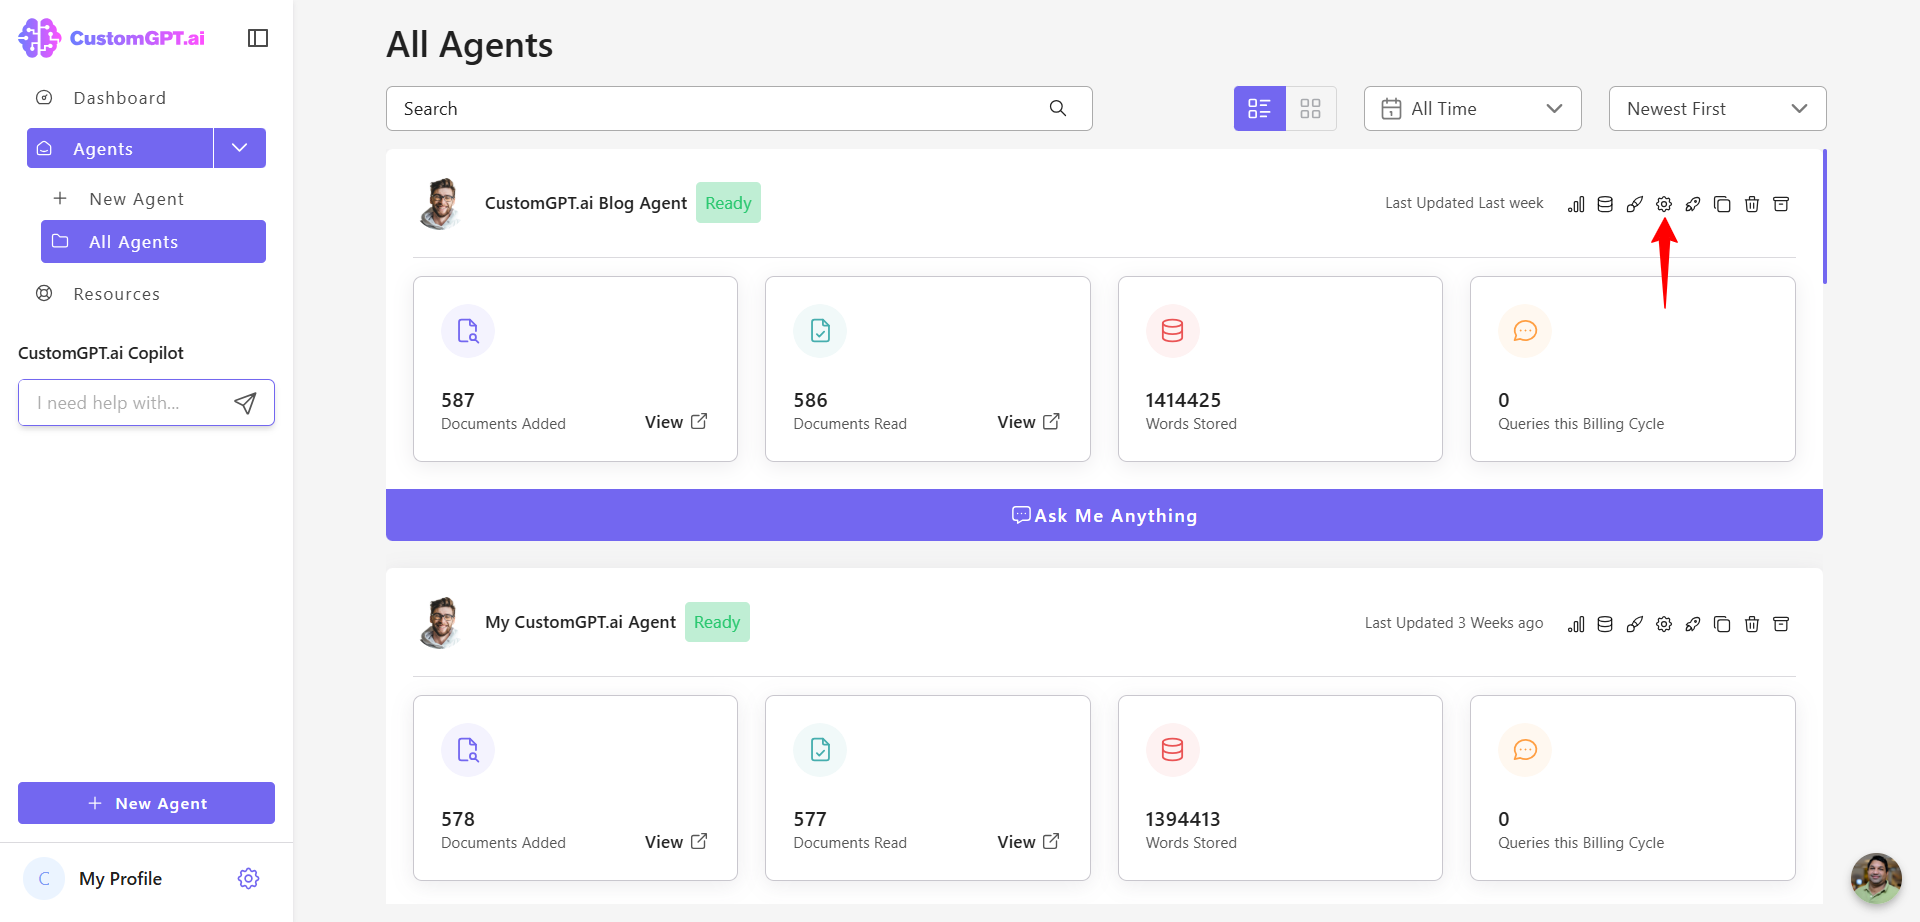Click the purple New Agent button
The image size is (1920, 922).
(146, 803)
